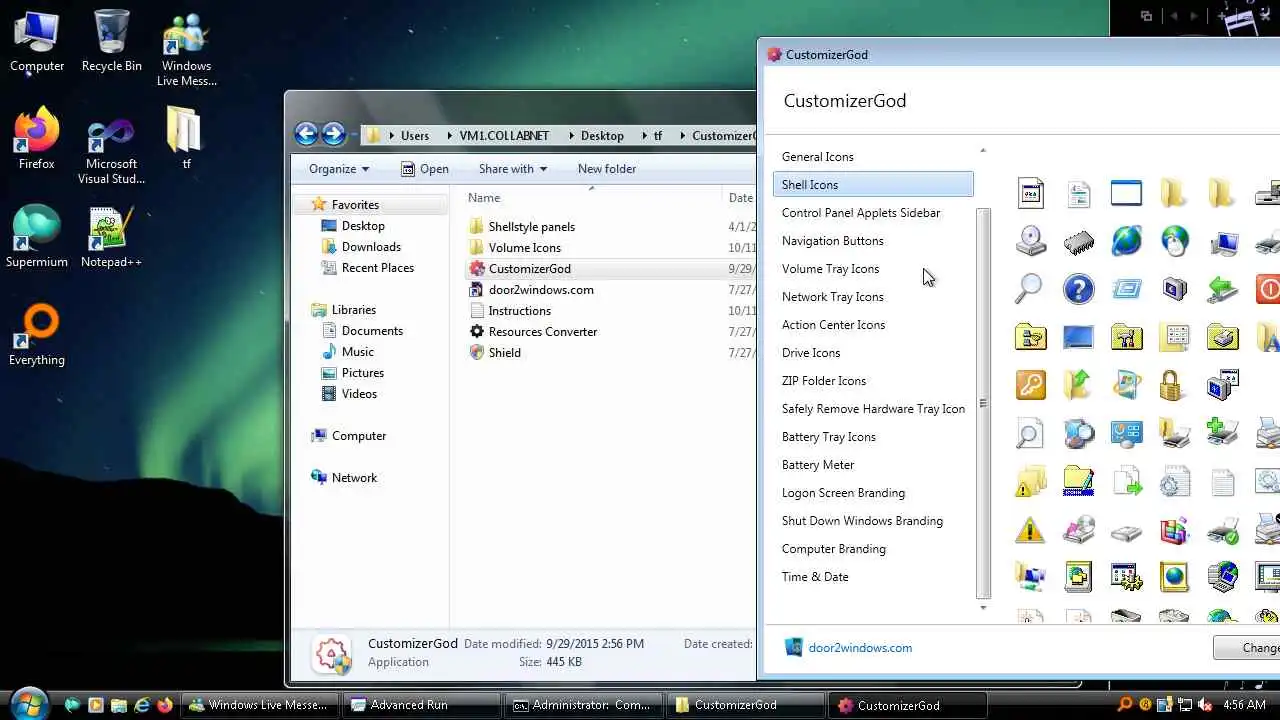Select the Internet Explorer globe icon
The height and width of the screenshot is (720, 1280).
click(1126, 241)
